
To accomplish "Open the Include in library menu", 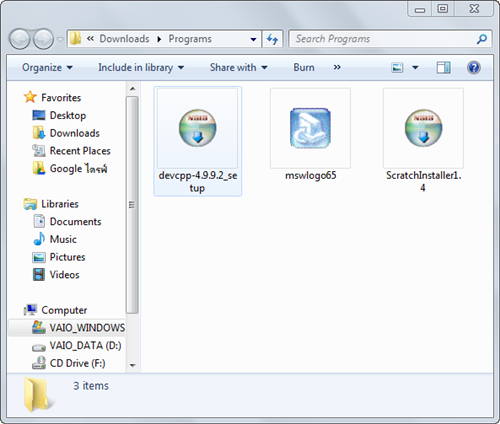I will tap(141, 68).
